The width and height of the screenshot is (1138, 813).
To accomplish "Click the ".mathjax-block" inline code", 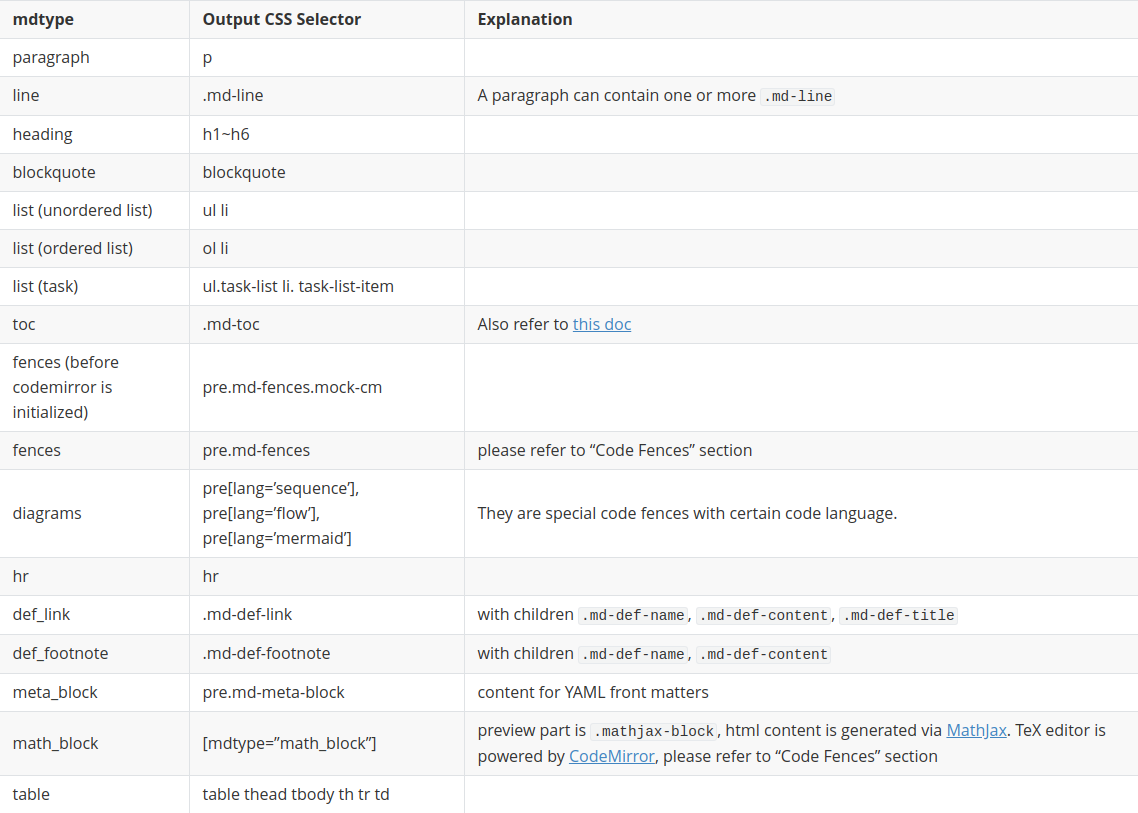I will coord(654,731).
